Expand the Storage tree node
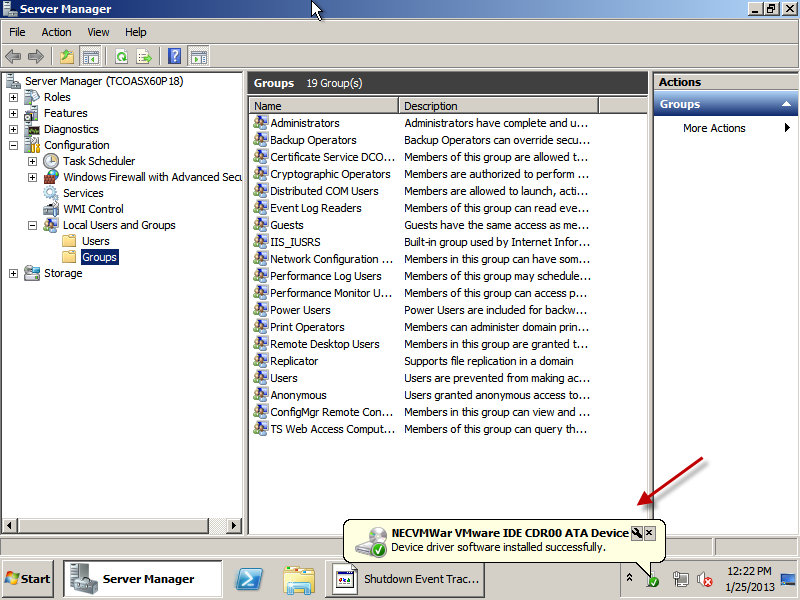Image resolution: width=800 pixels, height=600 pixels. [x=13, y=273]
